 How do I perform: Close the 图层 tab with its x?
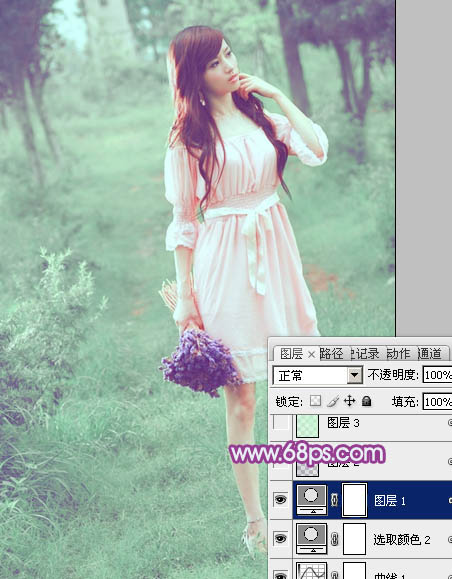[x=311, y=354]
